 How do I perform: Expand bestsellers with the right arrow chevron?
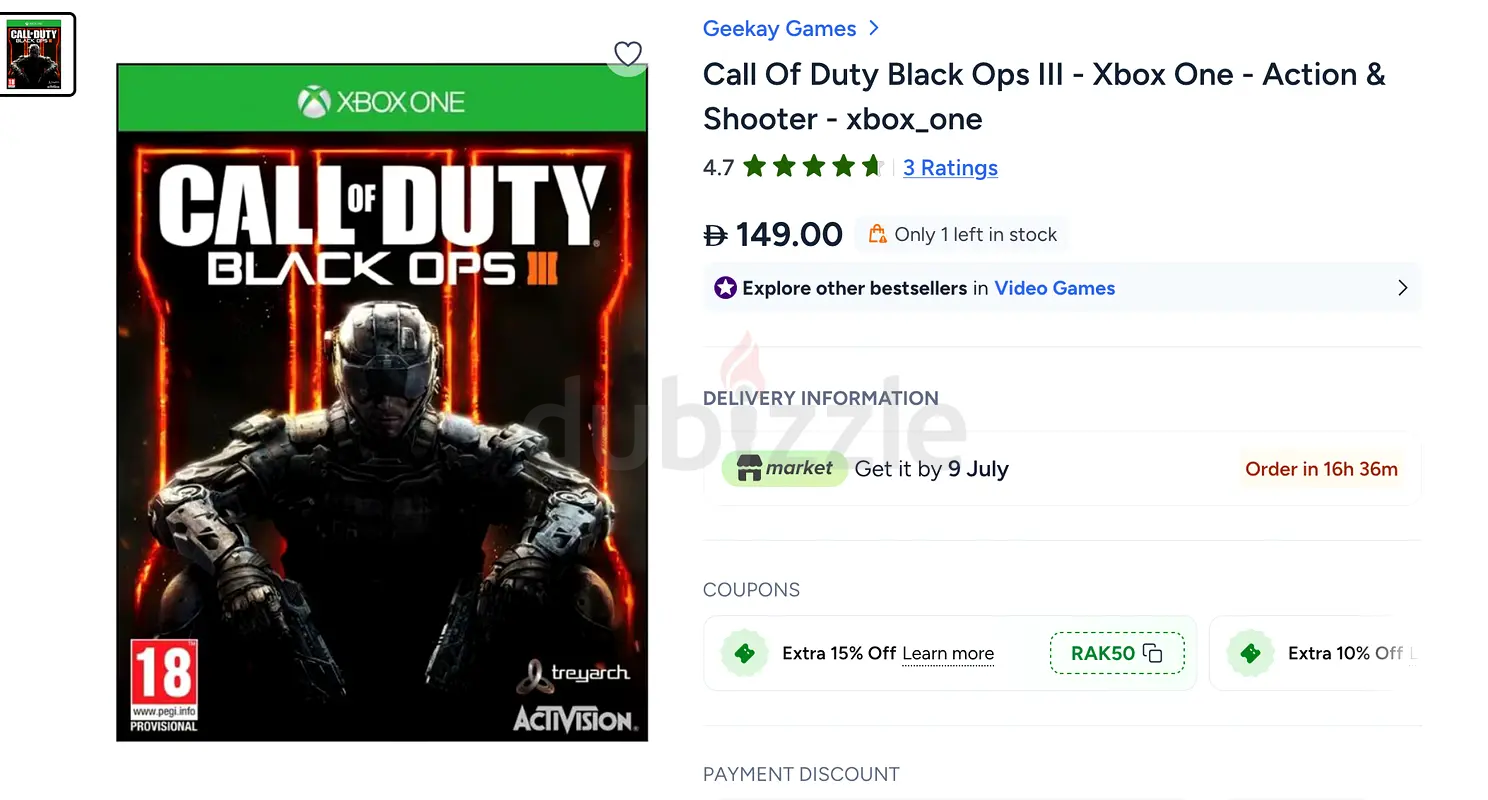[1402, 288]
